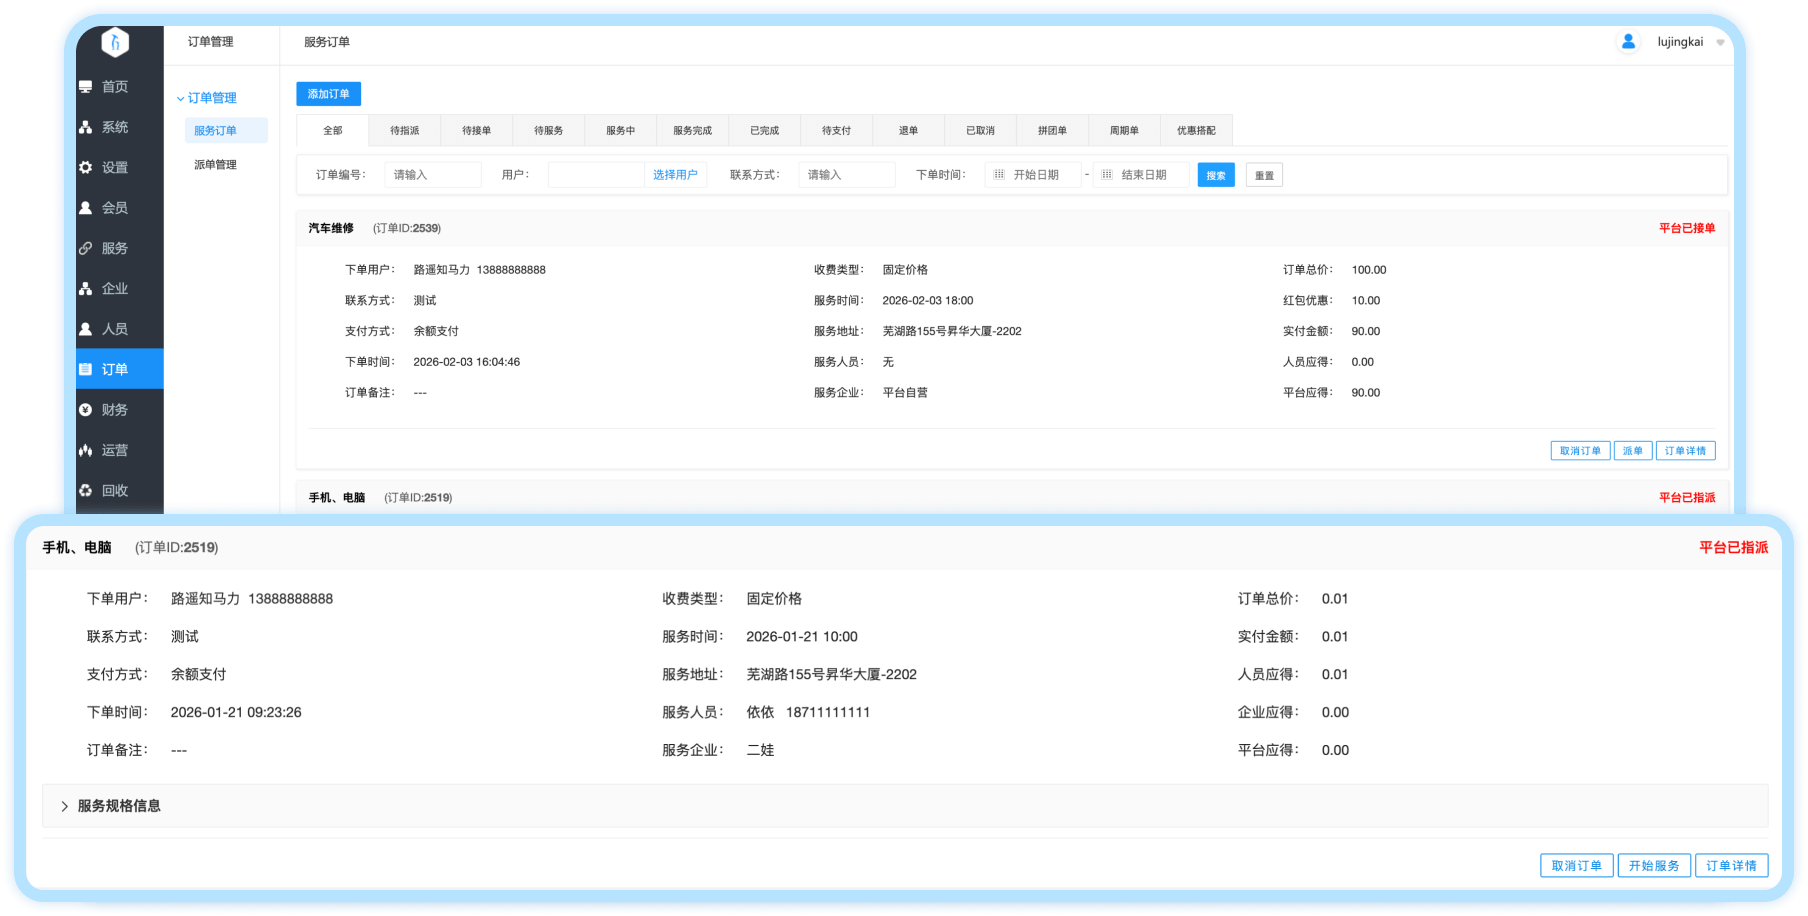
Task: Collapse the 订单管理 tree group
Action: 181,98
